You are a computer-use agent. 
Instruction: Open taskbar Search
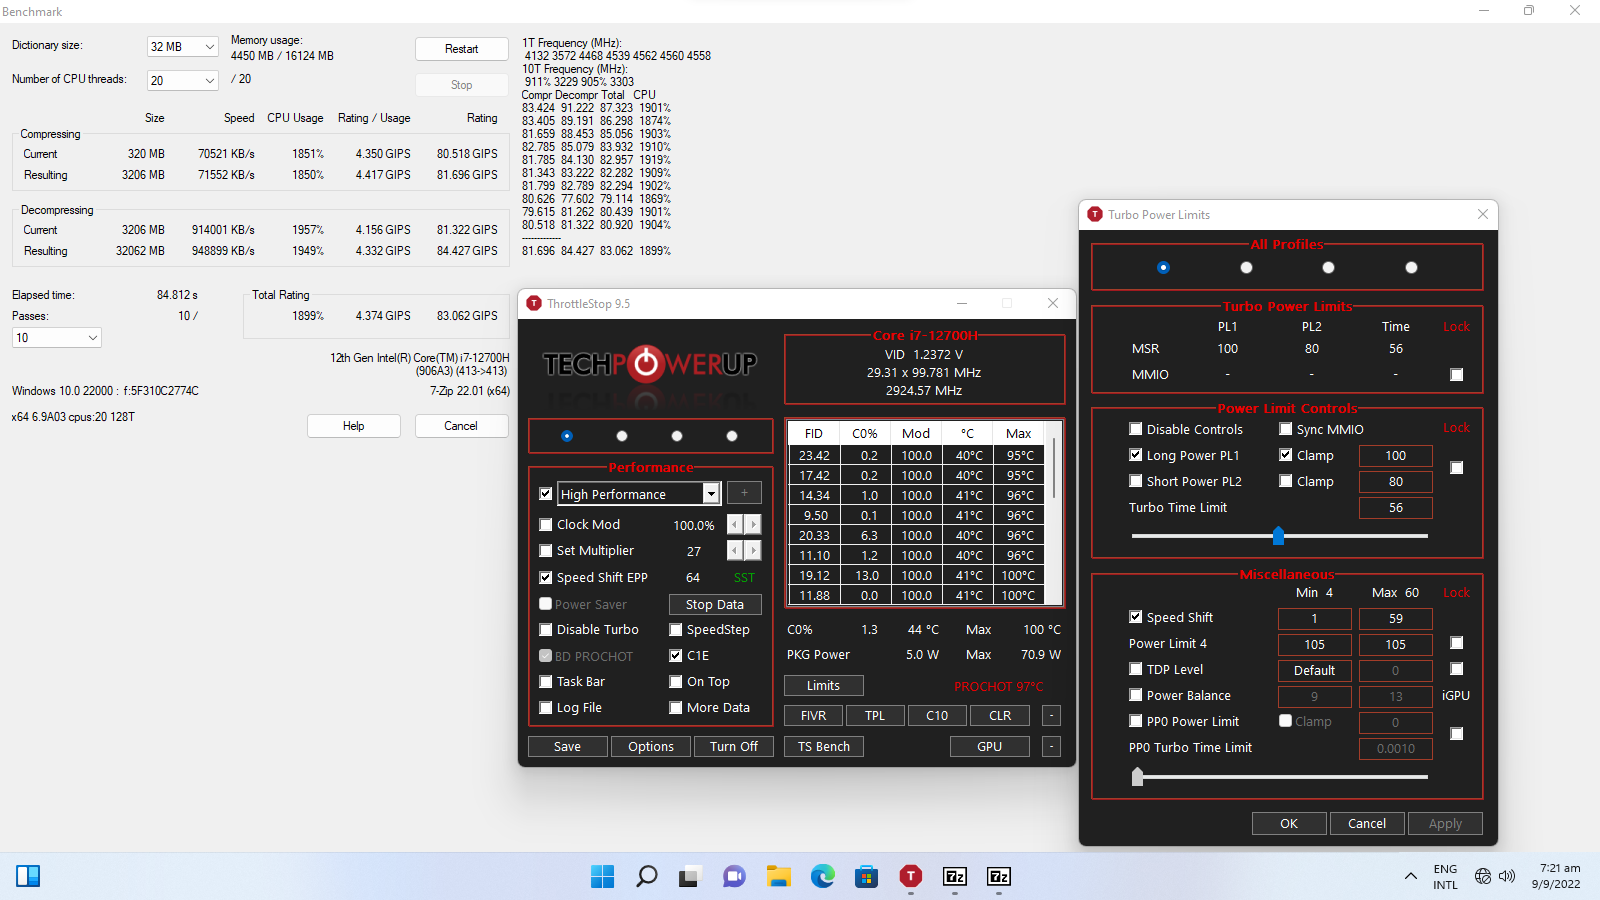(647, 877)
